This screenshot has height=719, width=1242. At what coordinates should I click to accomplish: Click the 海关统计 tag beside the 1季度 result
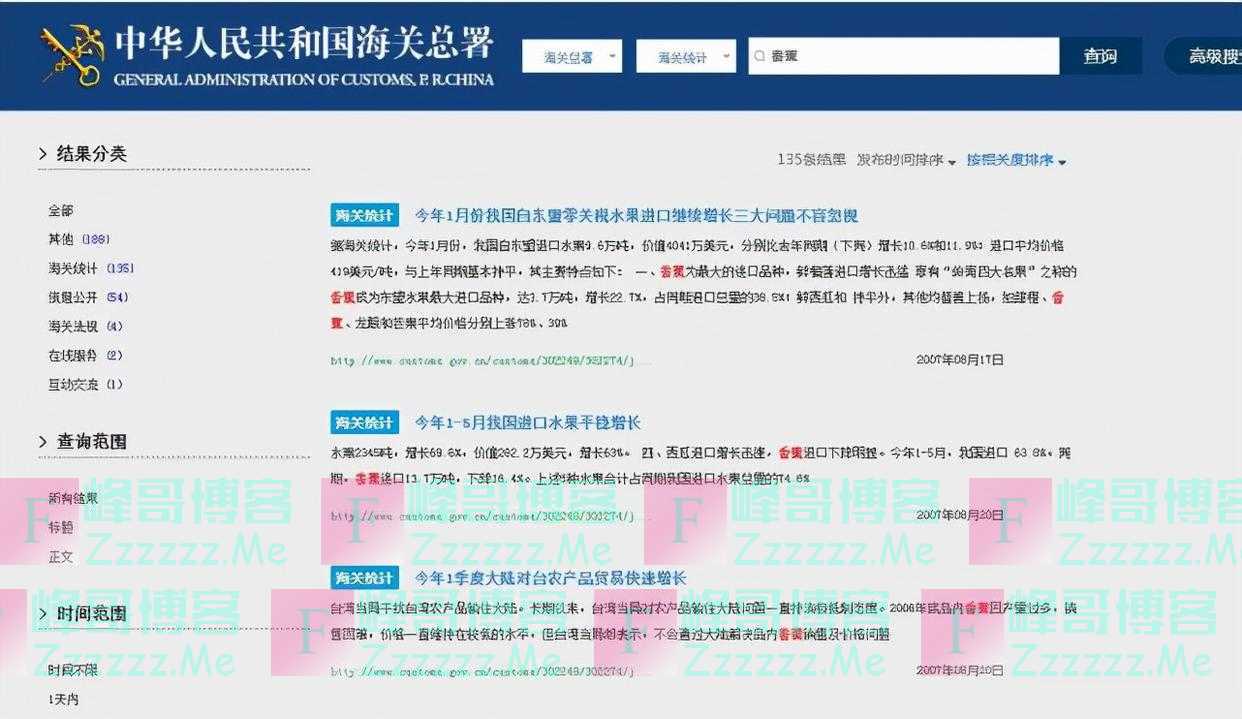(x=364, y=578)
